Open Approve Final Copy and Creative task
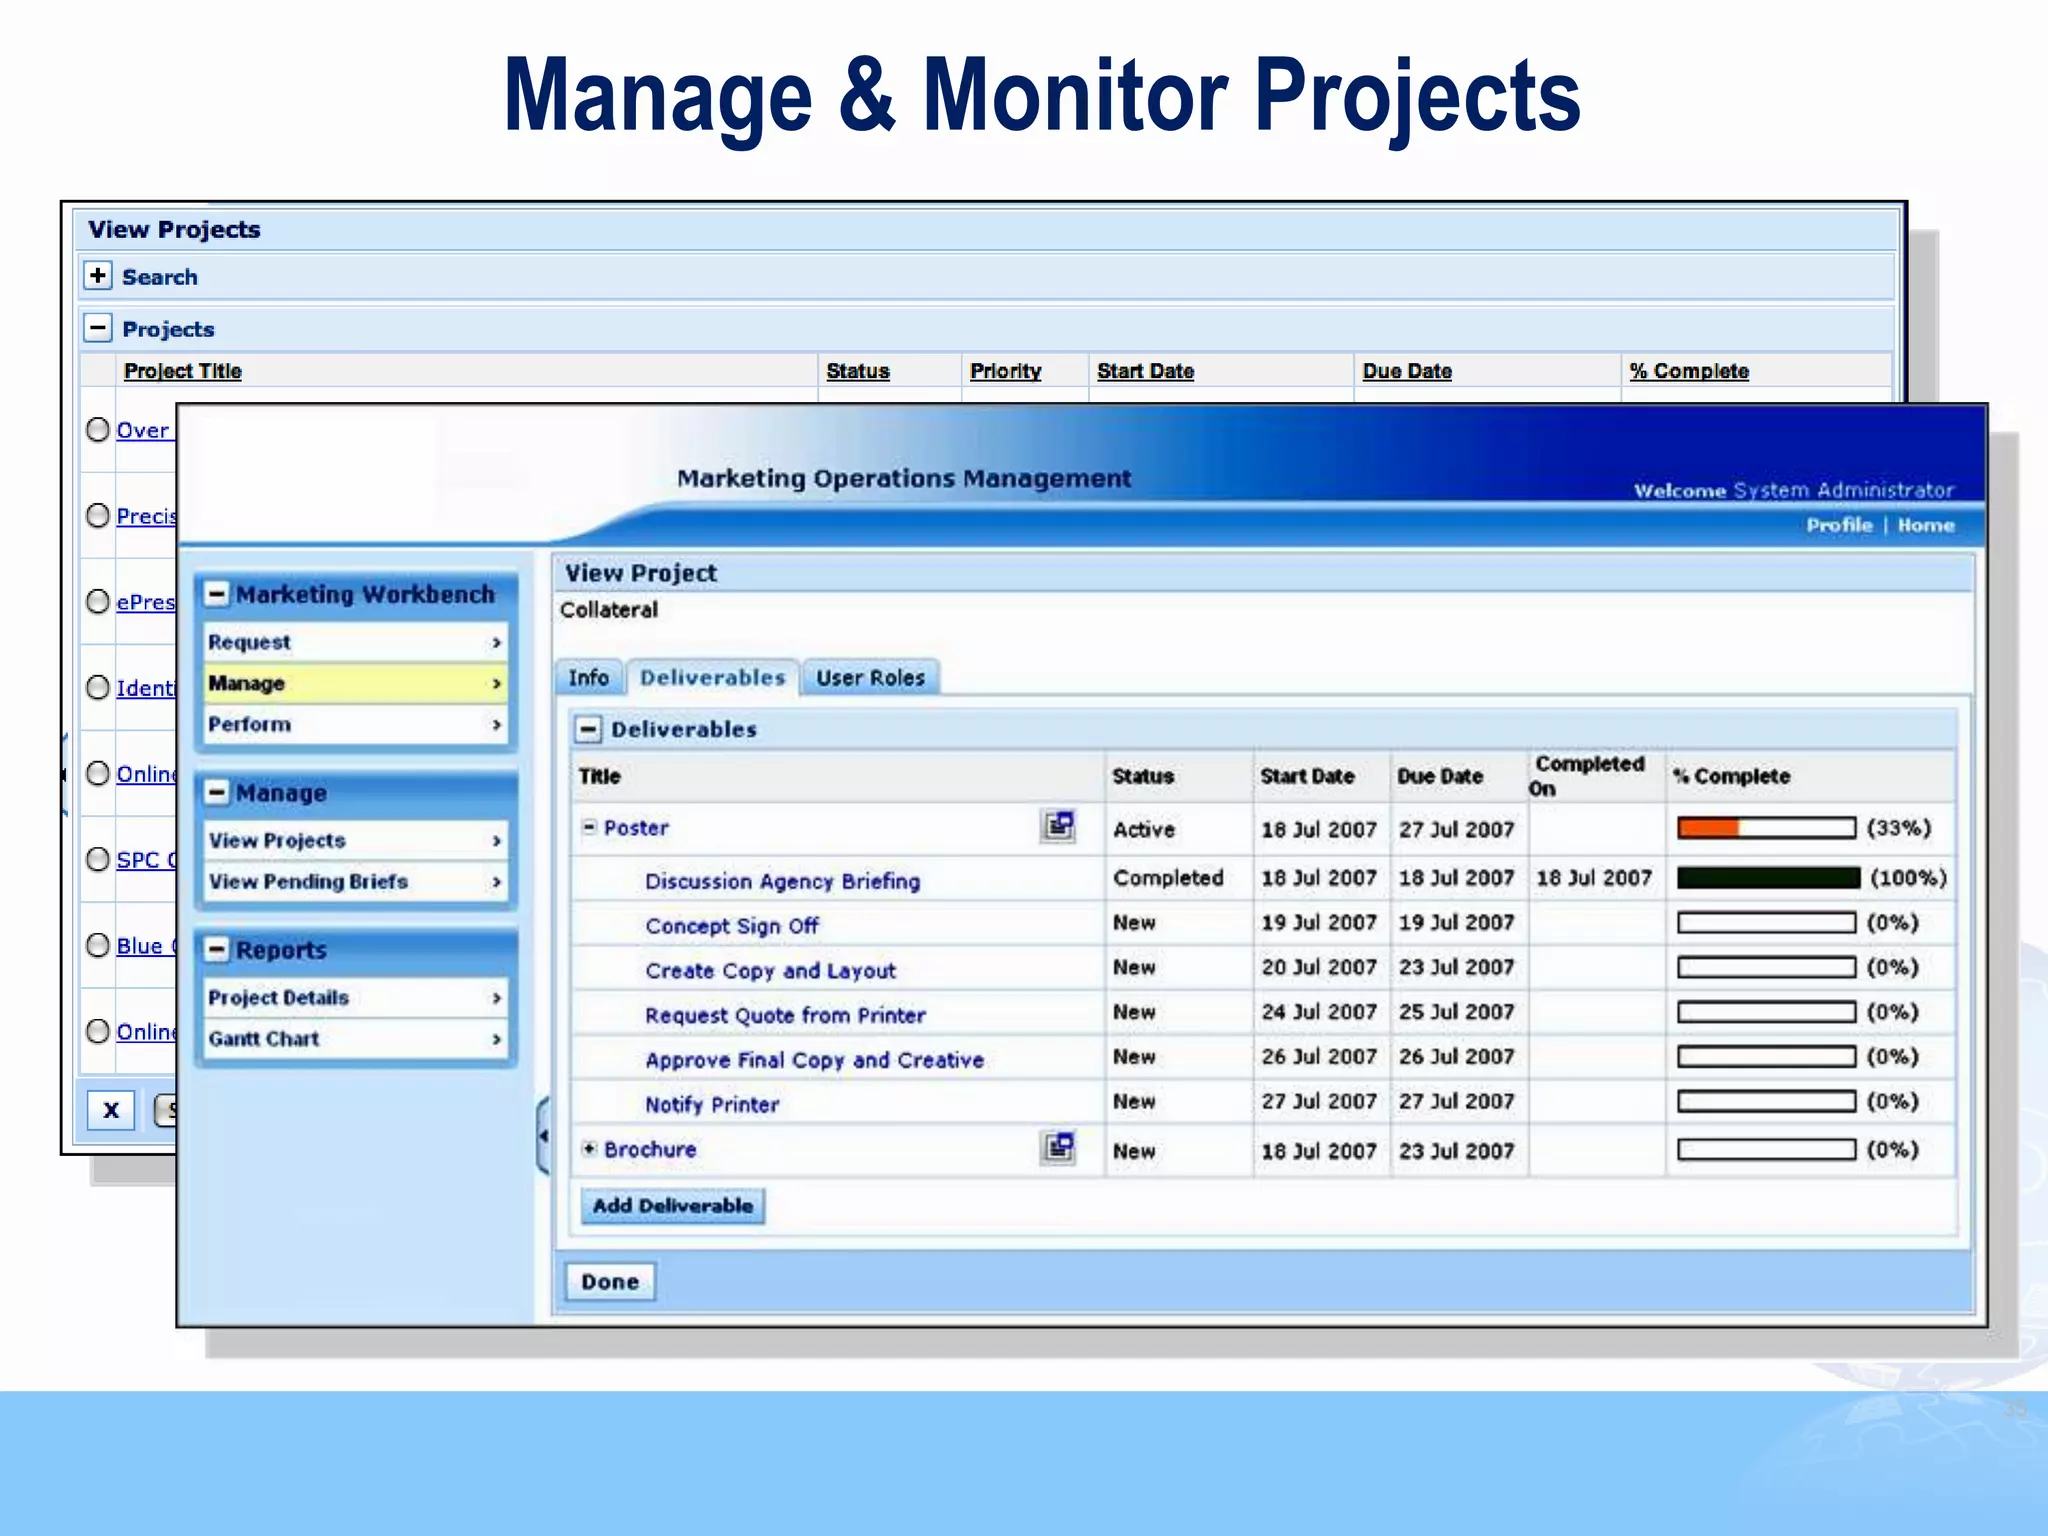This screenshot has width=2048, height=1536. coord(814,1060)
